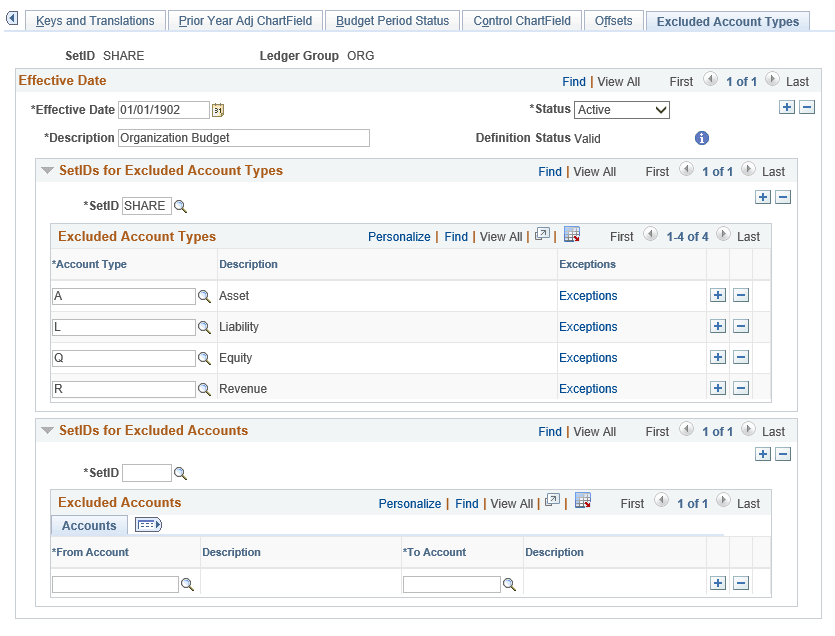Open the lookup for Account Type A

(203, 296)
